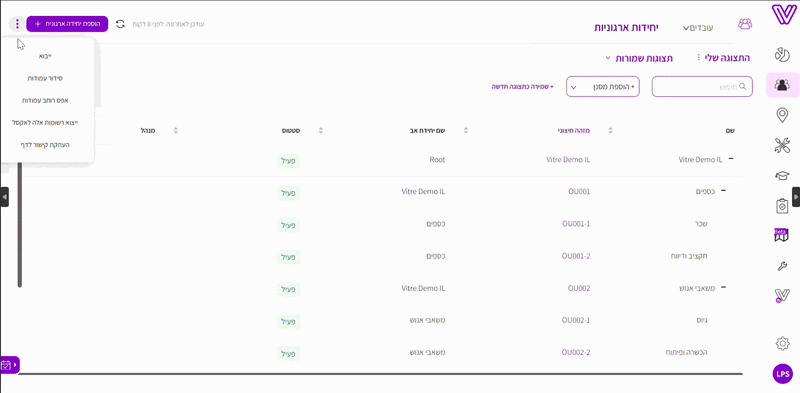Viewport: 800px width, 393px height.
Task: Collapse the Vitre Demo IL tree row
Action: click(x=731, y=159)
